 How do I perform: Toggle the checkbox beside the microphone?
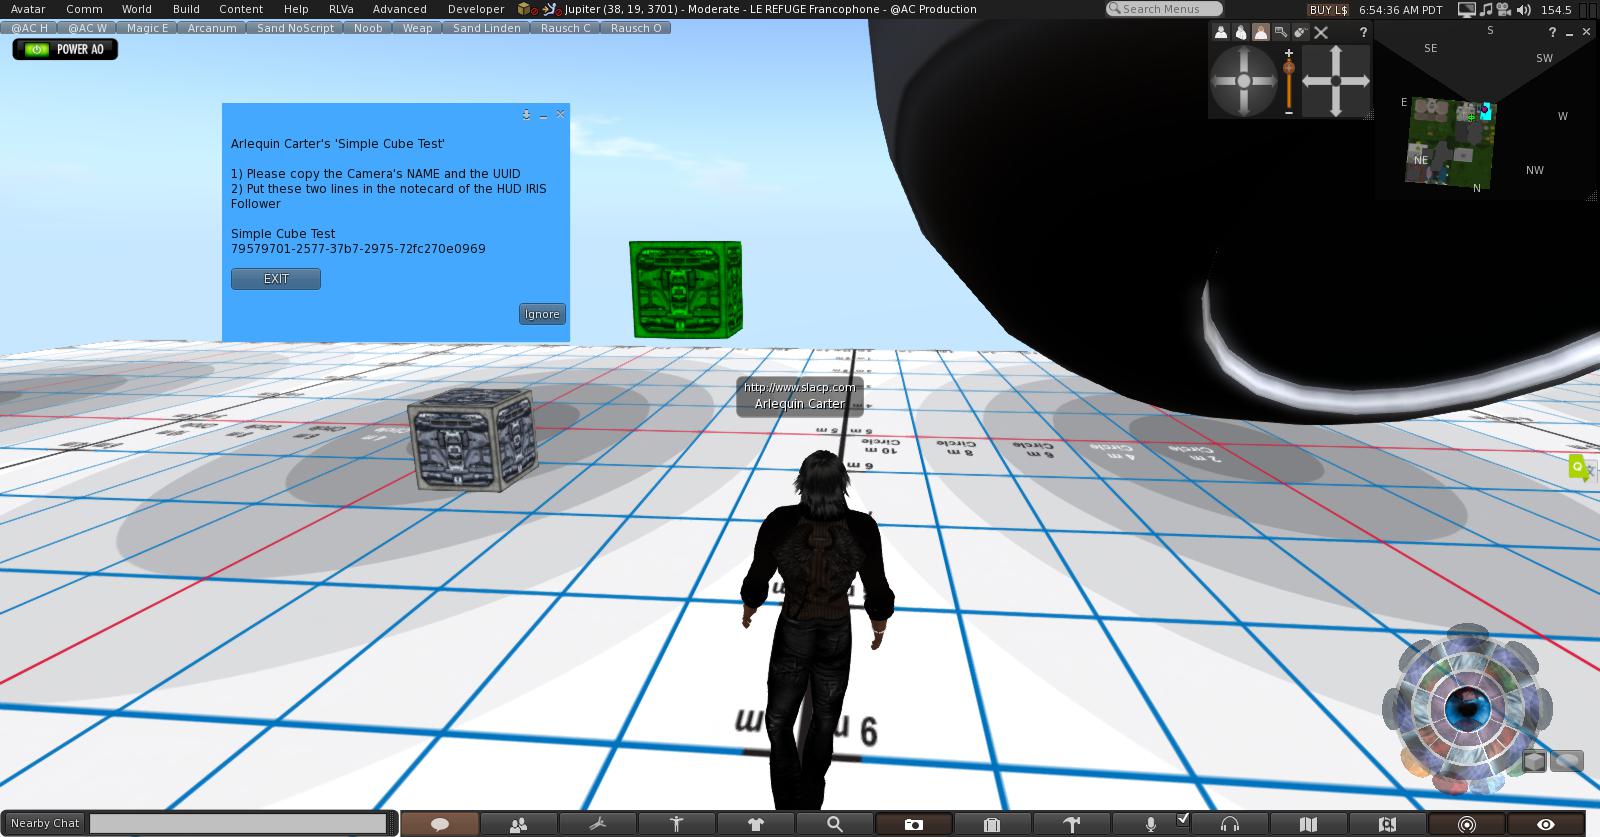[x=1183, y=820]
